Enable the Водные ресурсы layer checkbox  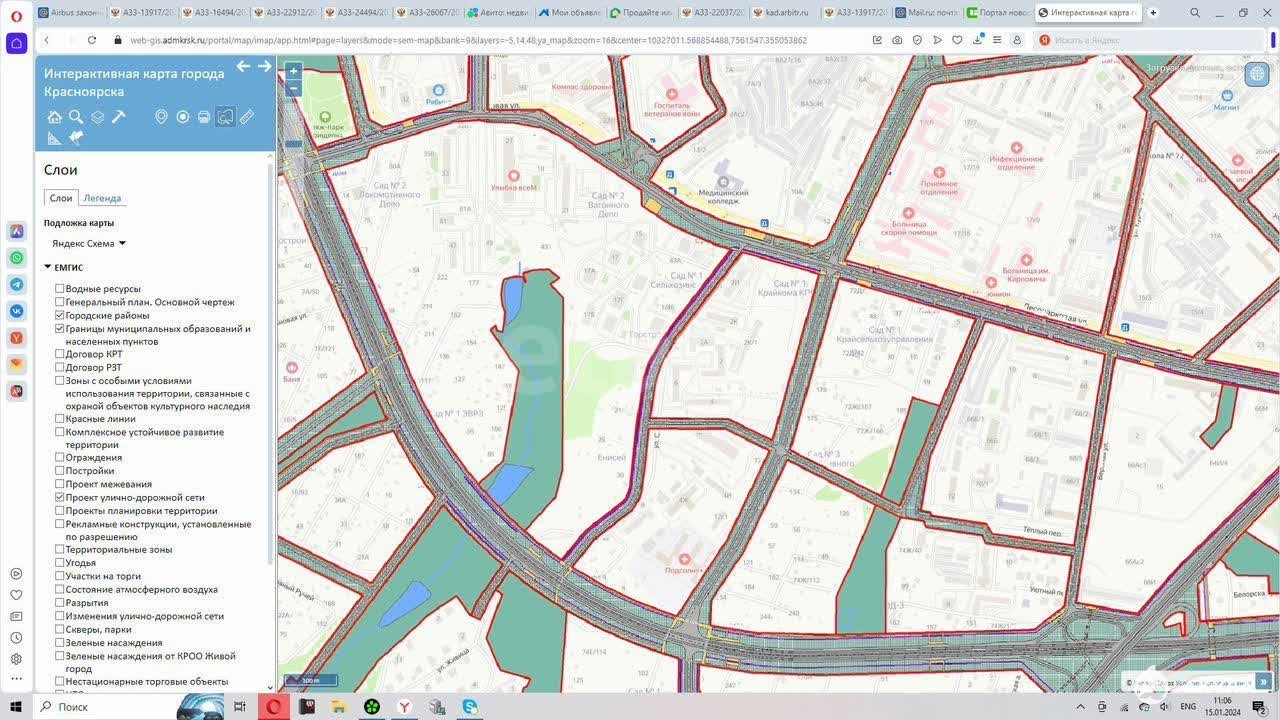60,289
